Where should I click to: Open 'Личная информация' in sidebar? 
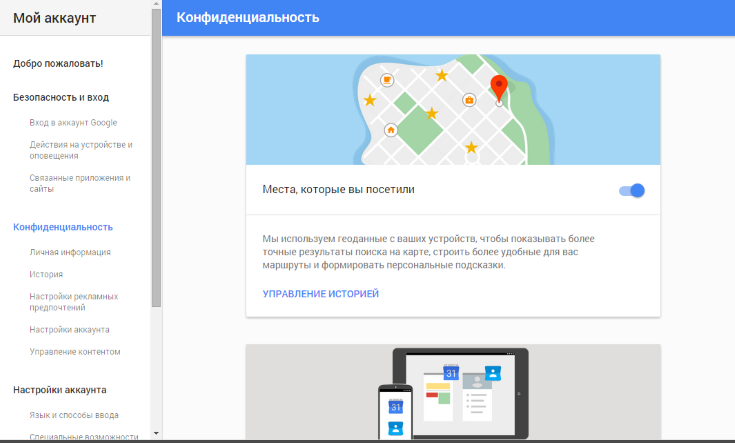(x=70, y=252)
